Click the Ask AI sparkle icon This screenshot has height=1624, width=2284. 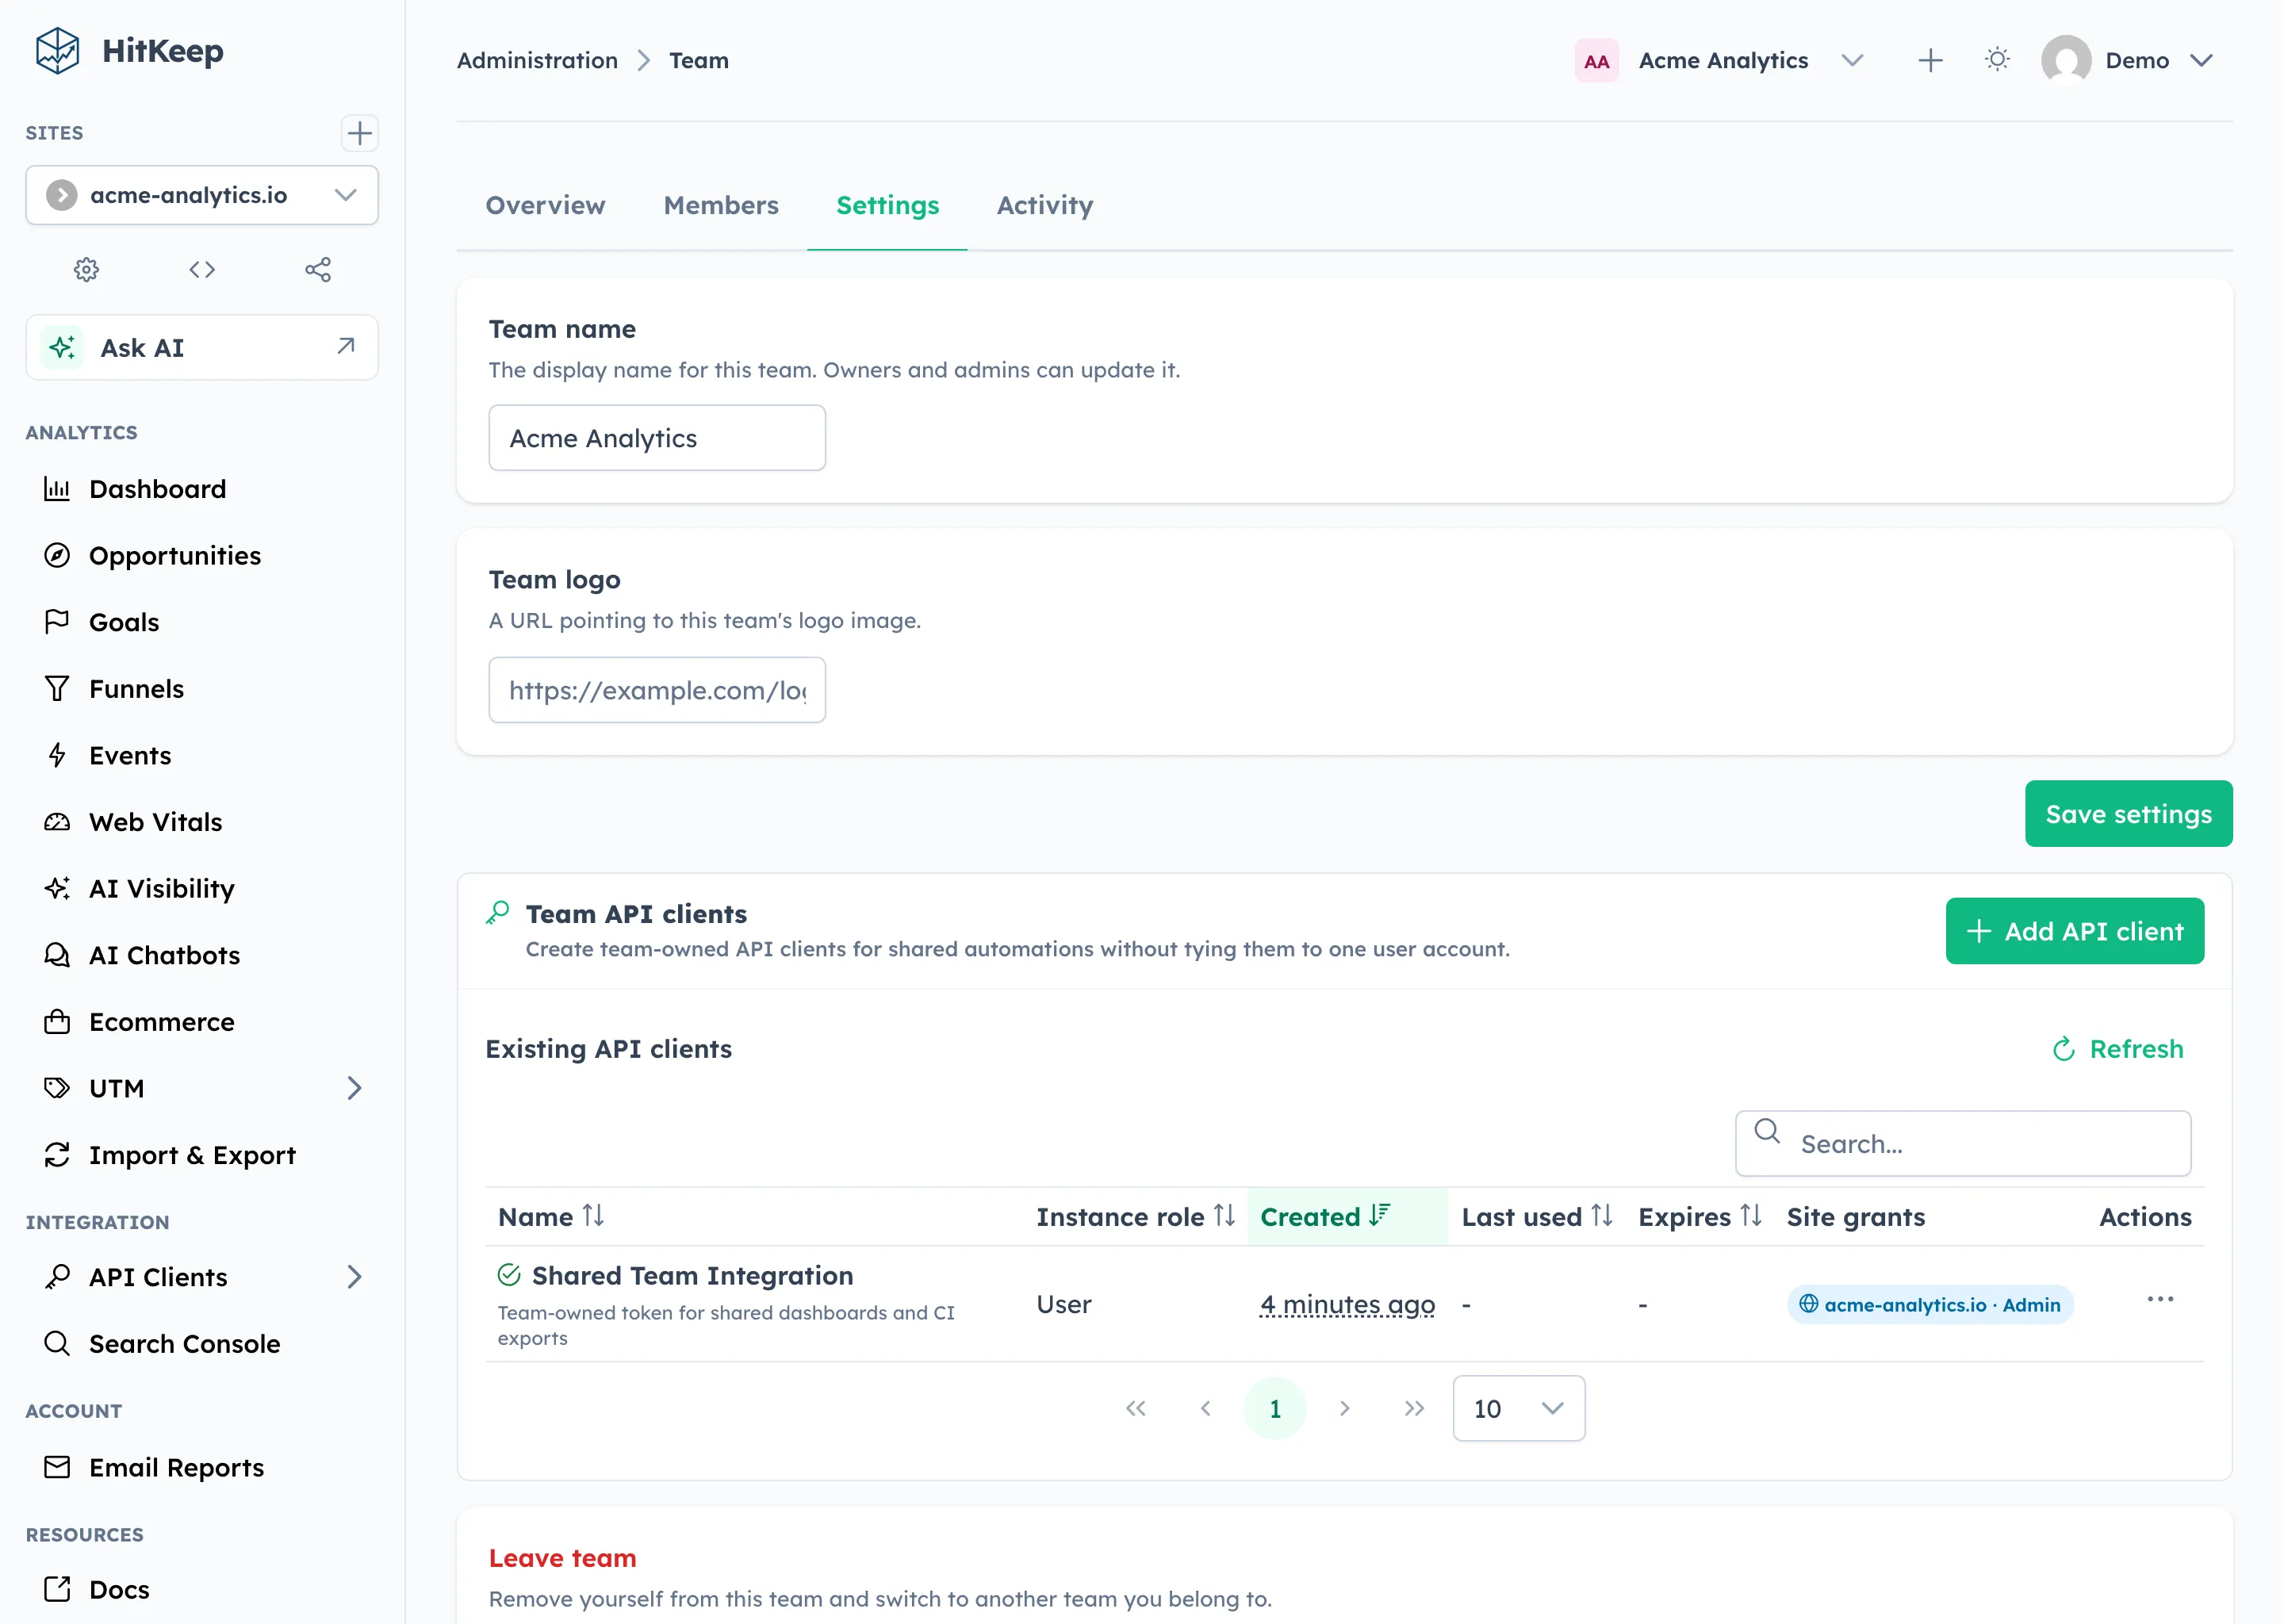(62, 347)
